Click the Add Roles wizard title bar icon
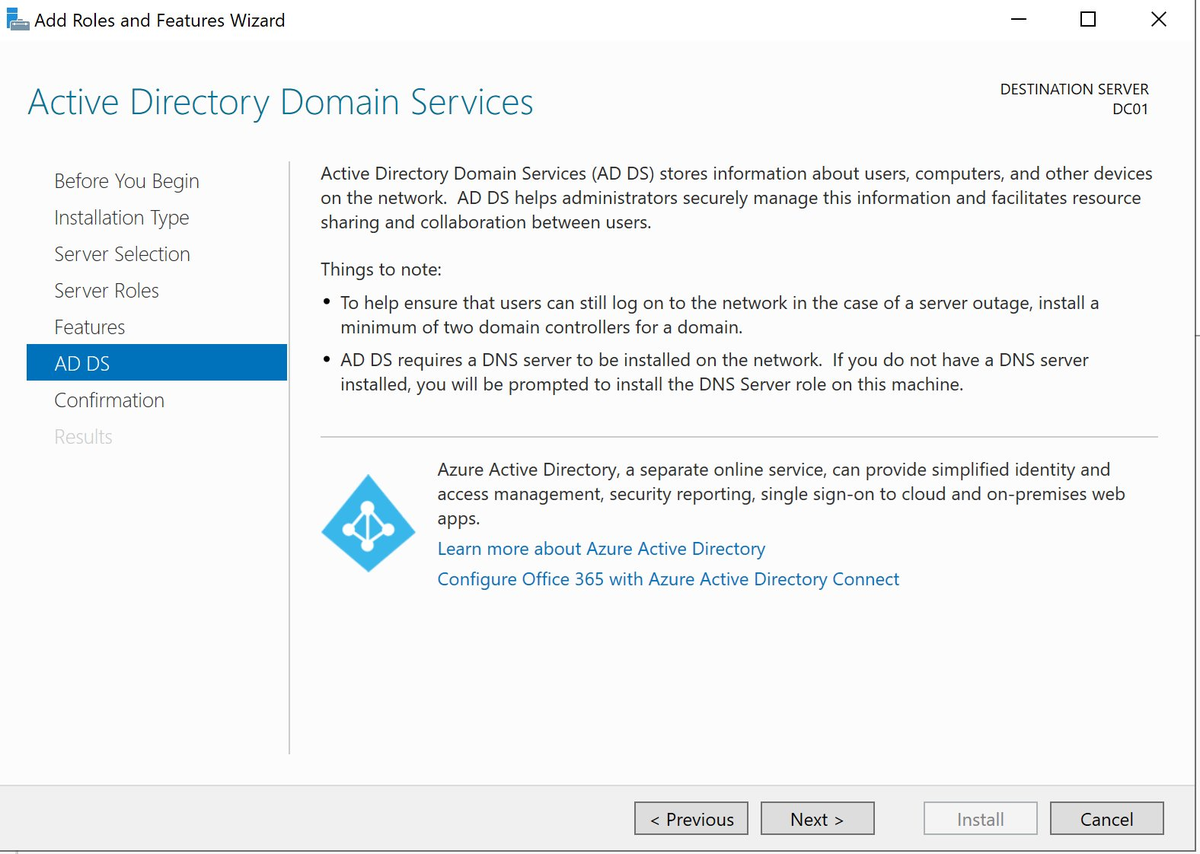The width and height of the screenshot is (1200, 854). tap(17, 20)
